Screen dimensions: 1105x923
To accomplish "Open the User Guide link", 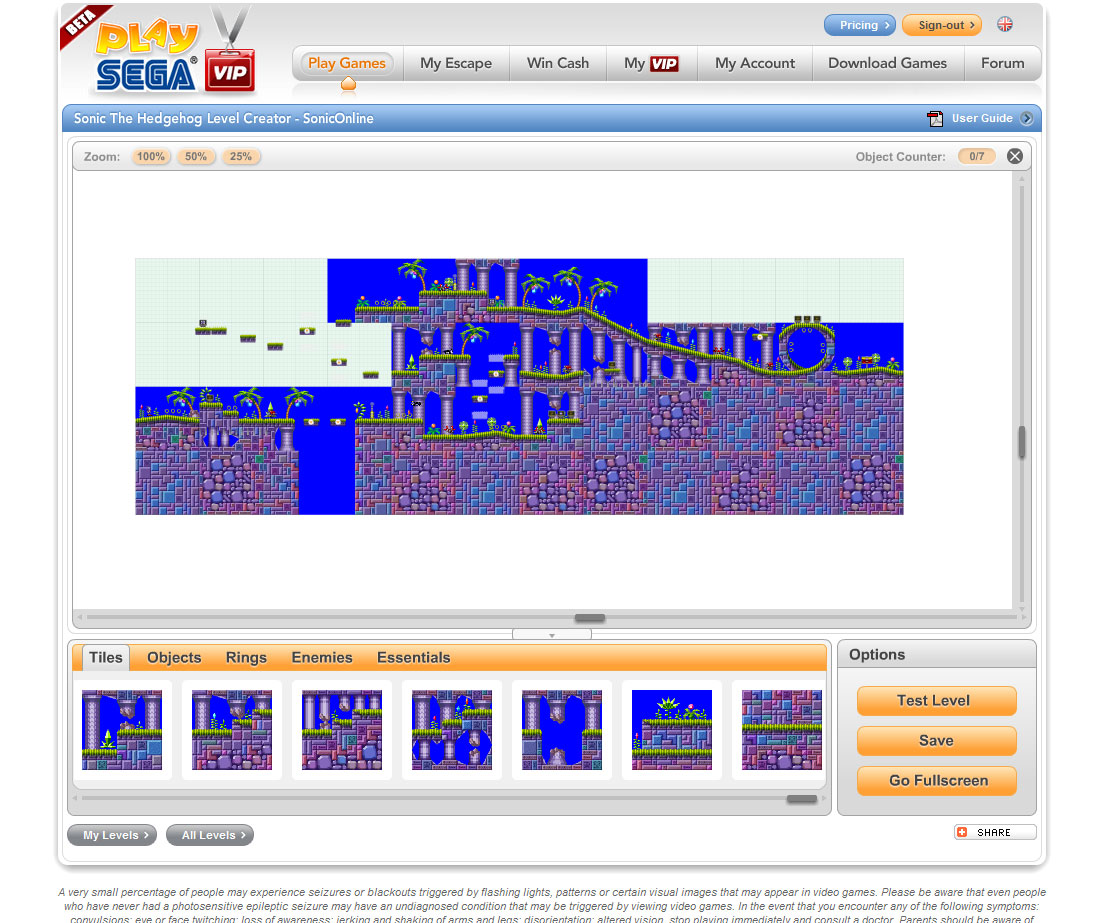I will [982, 118].
